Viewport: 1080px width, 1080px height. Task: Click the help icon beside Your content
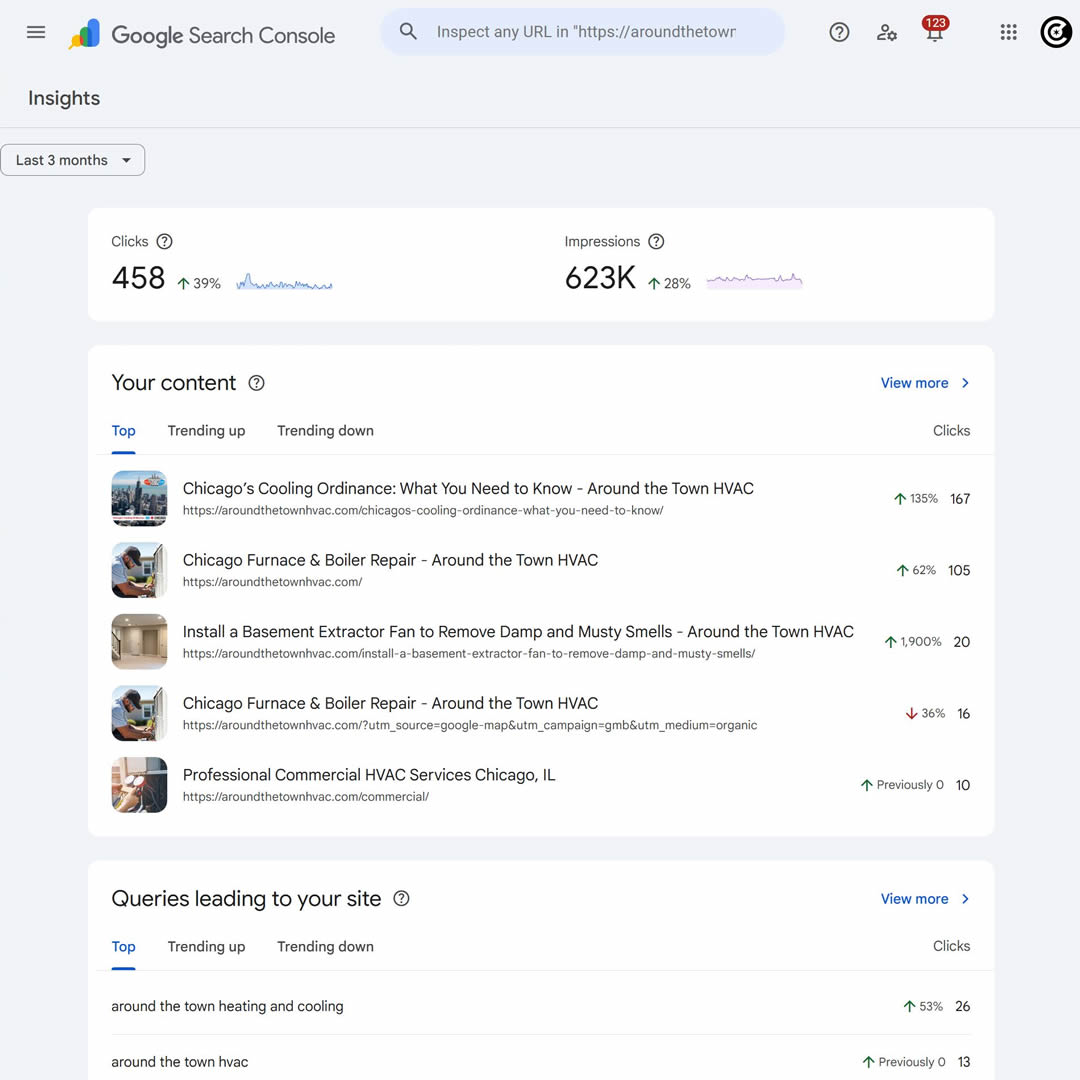(x=256, y=383)
